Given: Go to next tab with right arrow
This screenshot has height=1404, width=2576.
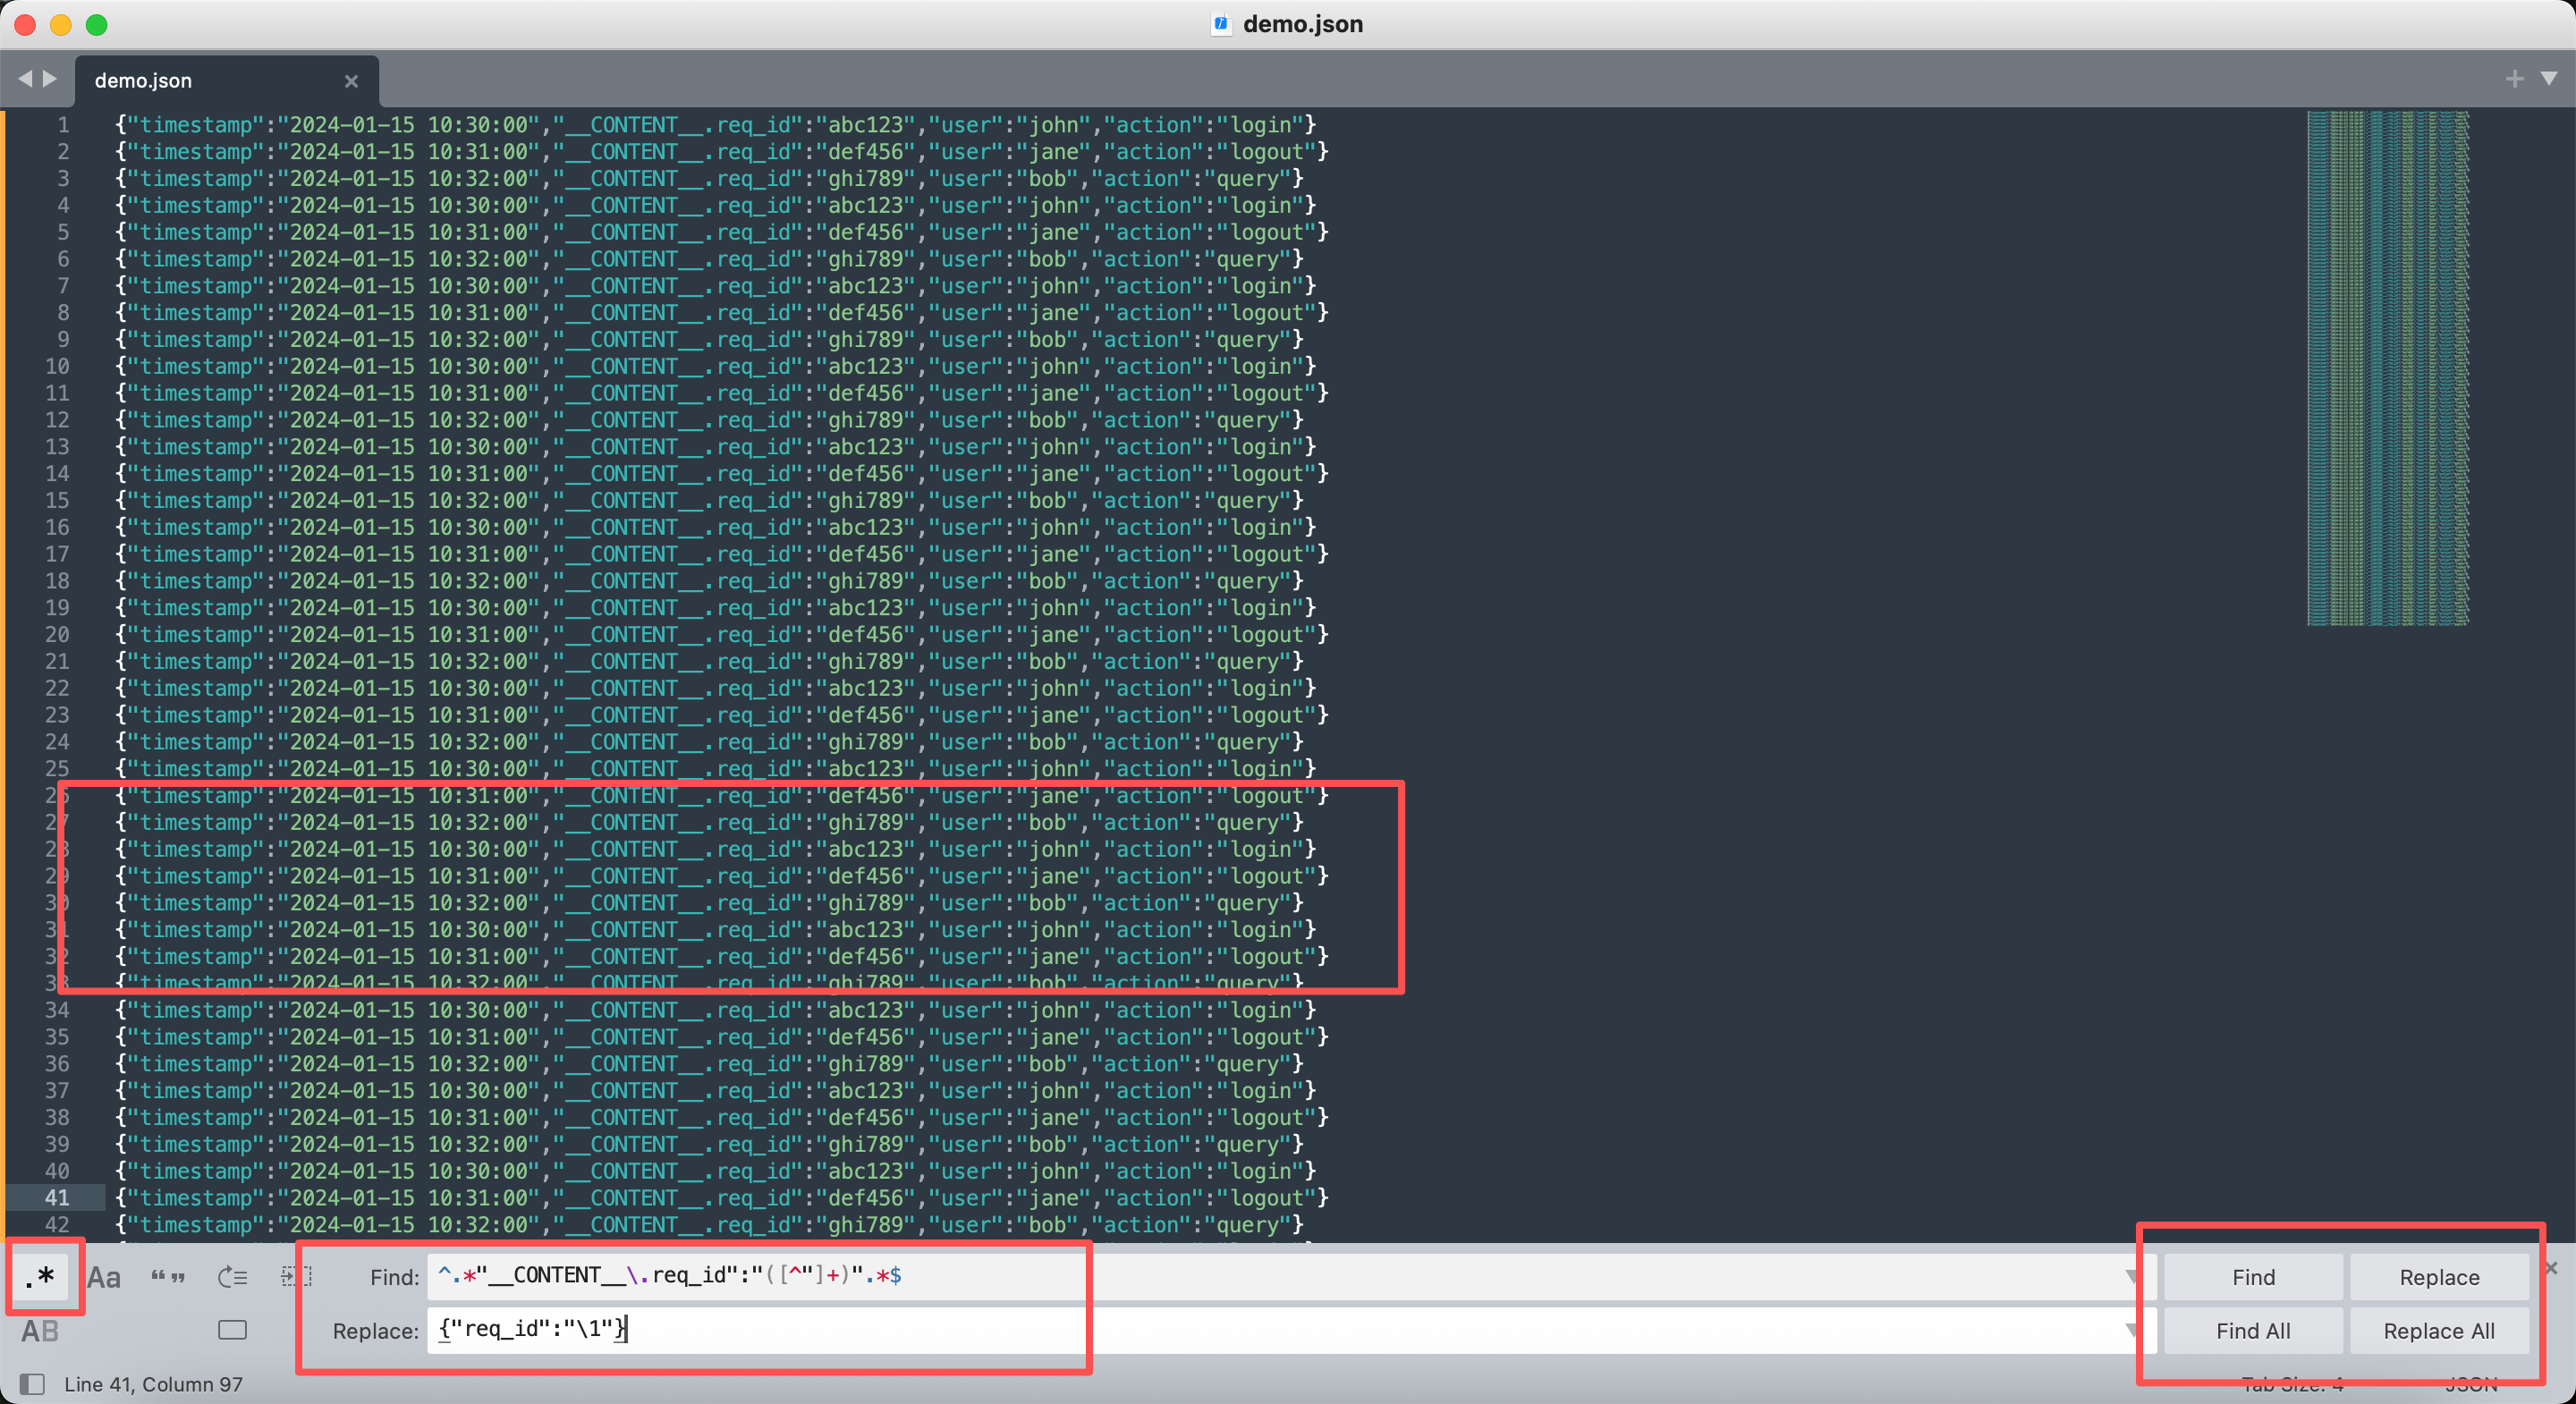Looking at the screenshot, I should pos(50,79).
